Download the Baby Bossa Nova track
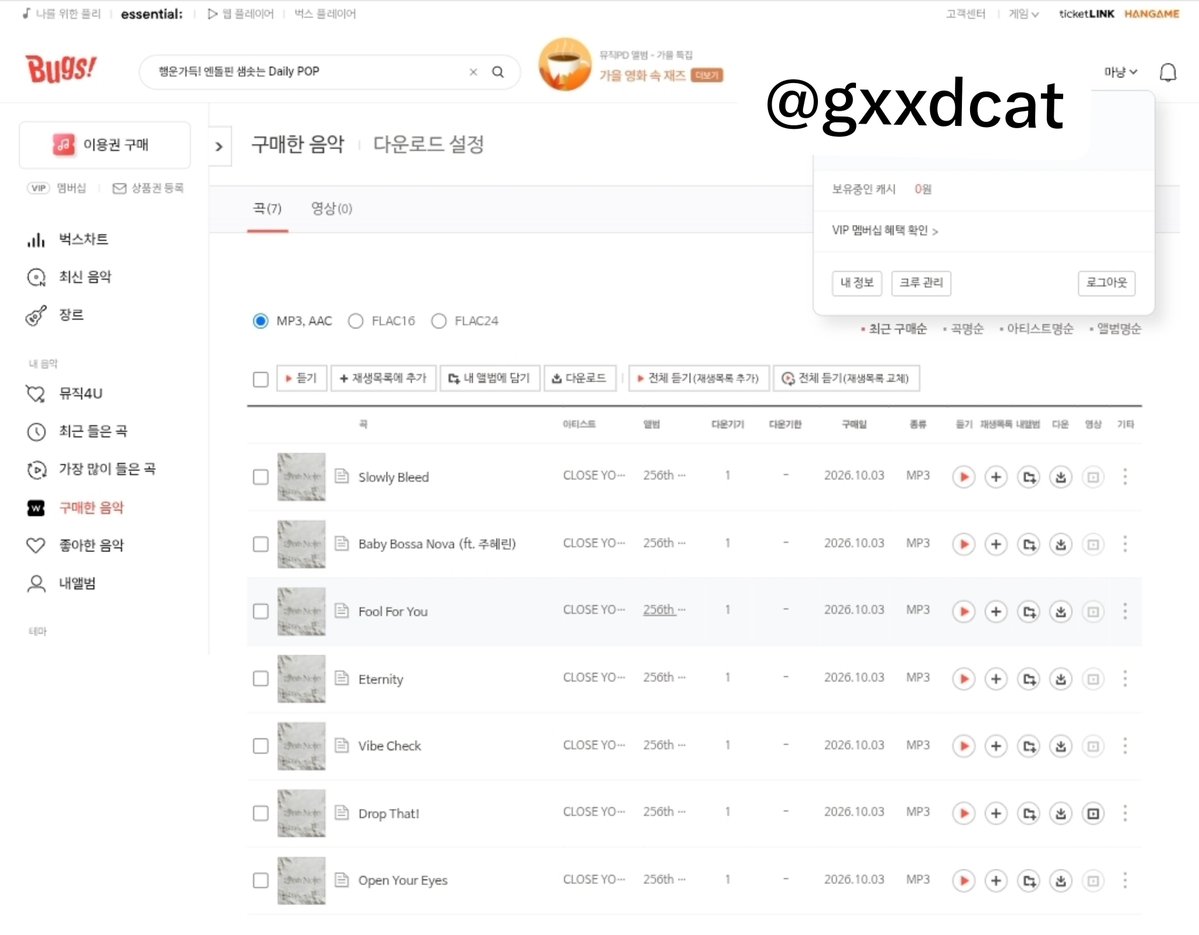The width and height of the screenshot is (1199, 935). click(1061, 544)
